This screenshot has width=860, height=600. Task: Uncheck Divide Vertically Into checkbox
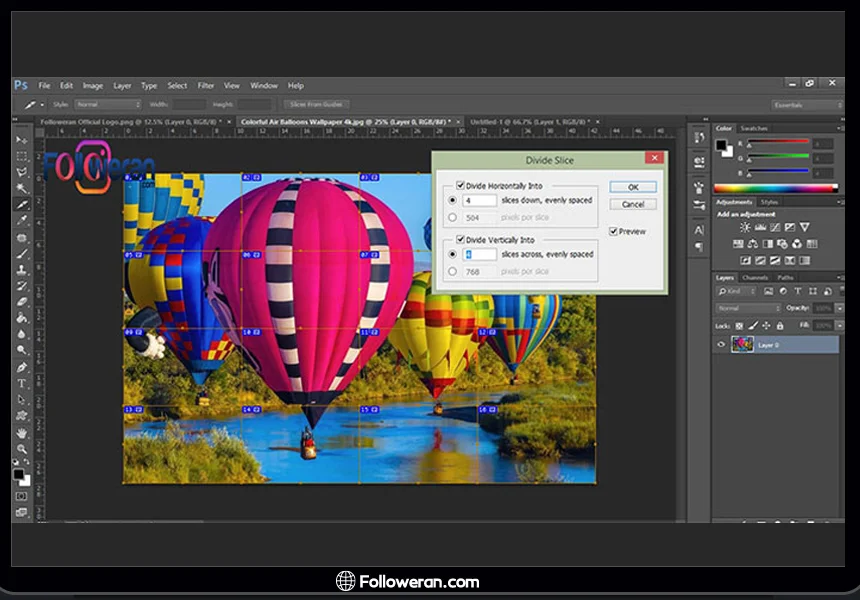[x=460, y=240]
